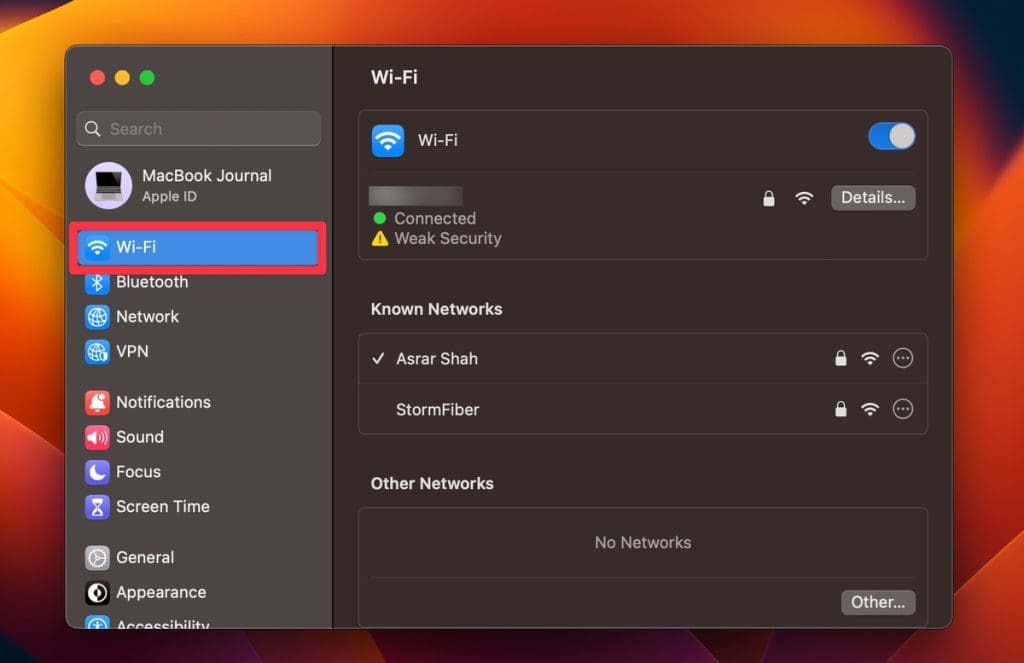Click the Weak Security warning icon
Viewport: 1024px width, 663px height.
coord(379,239)
